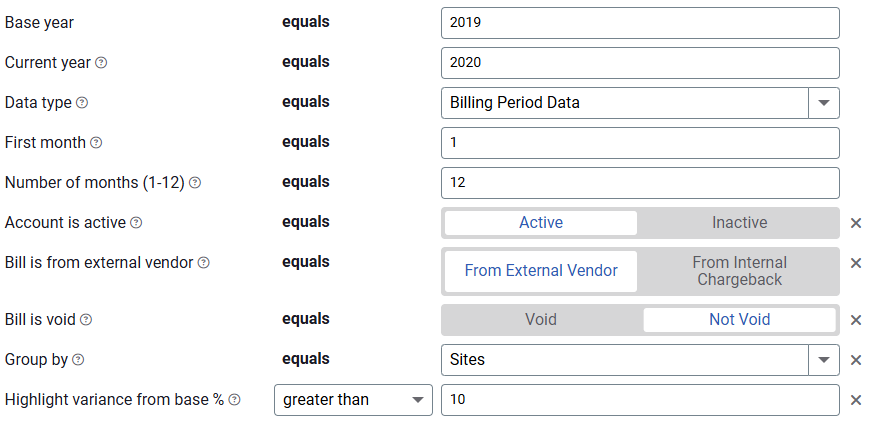
Task: Click the variance percentage value field
Action: tap(640, 400)
